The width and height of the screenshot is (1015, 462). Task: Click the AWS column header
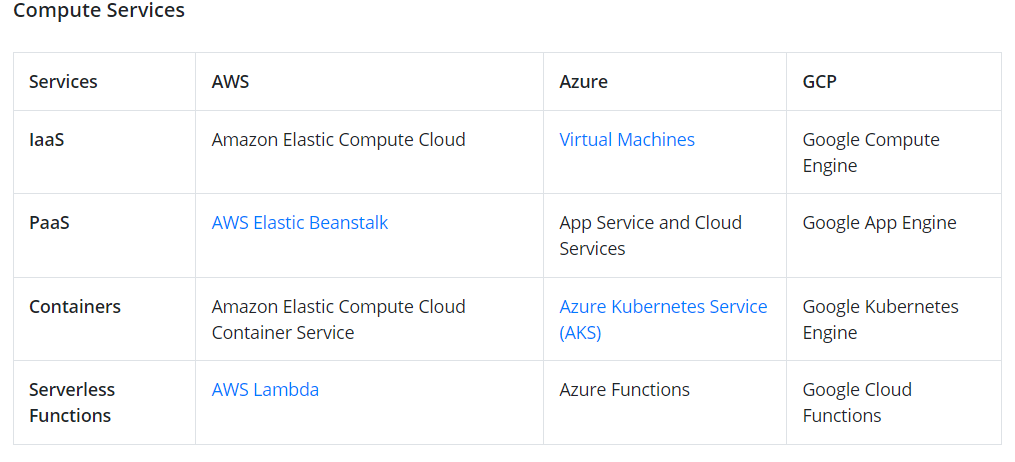click(230, 82)
